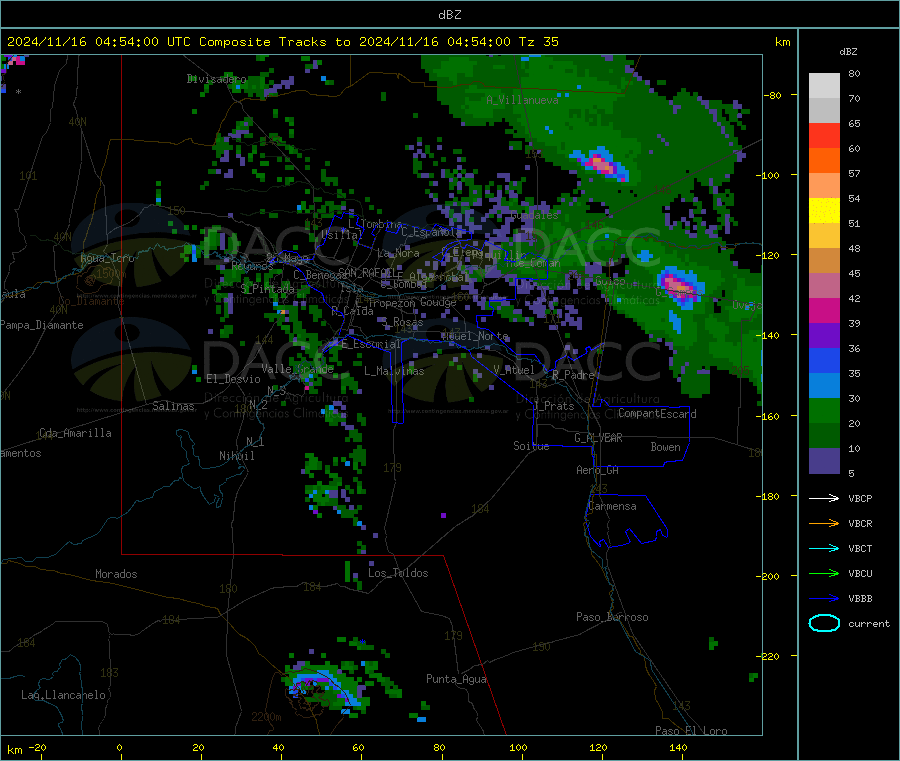Click the timestamp header text line

[x=283, y=42]
